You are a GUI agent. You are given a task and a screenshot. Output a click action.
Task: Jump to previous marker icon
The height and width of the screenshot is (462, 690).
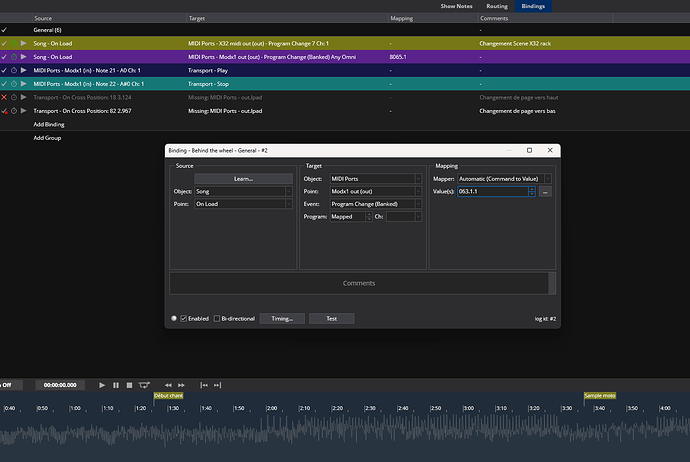click(204, 384)
